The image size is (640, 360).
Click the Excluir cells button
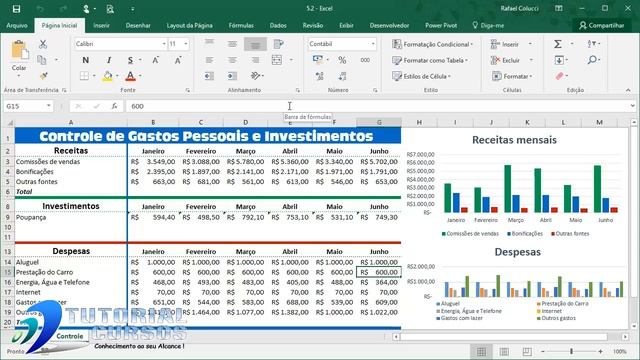pos(505,60)
